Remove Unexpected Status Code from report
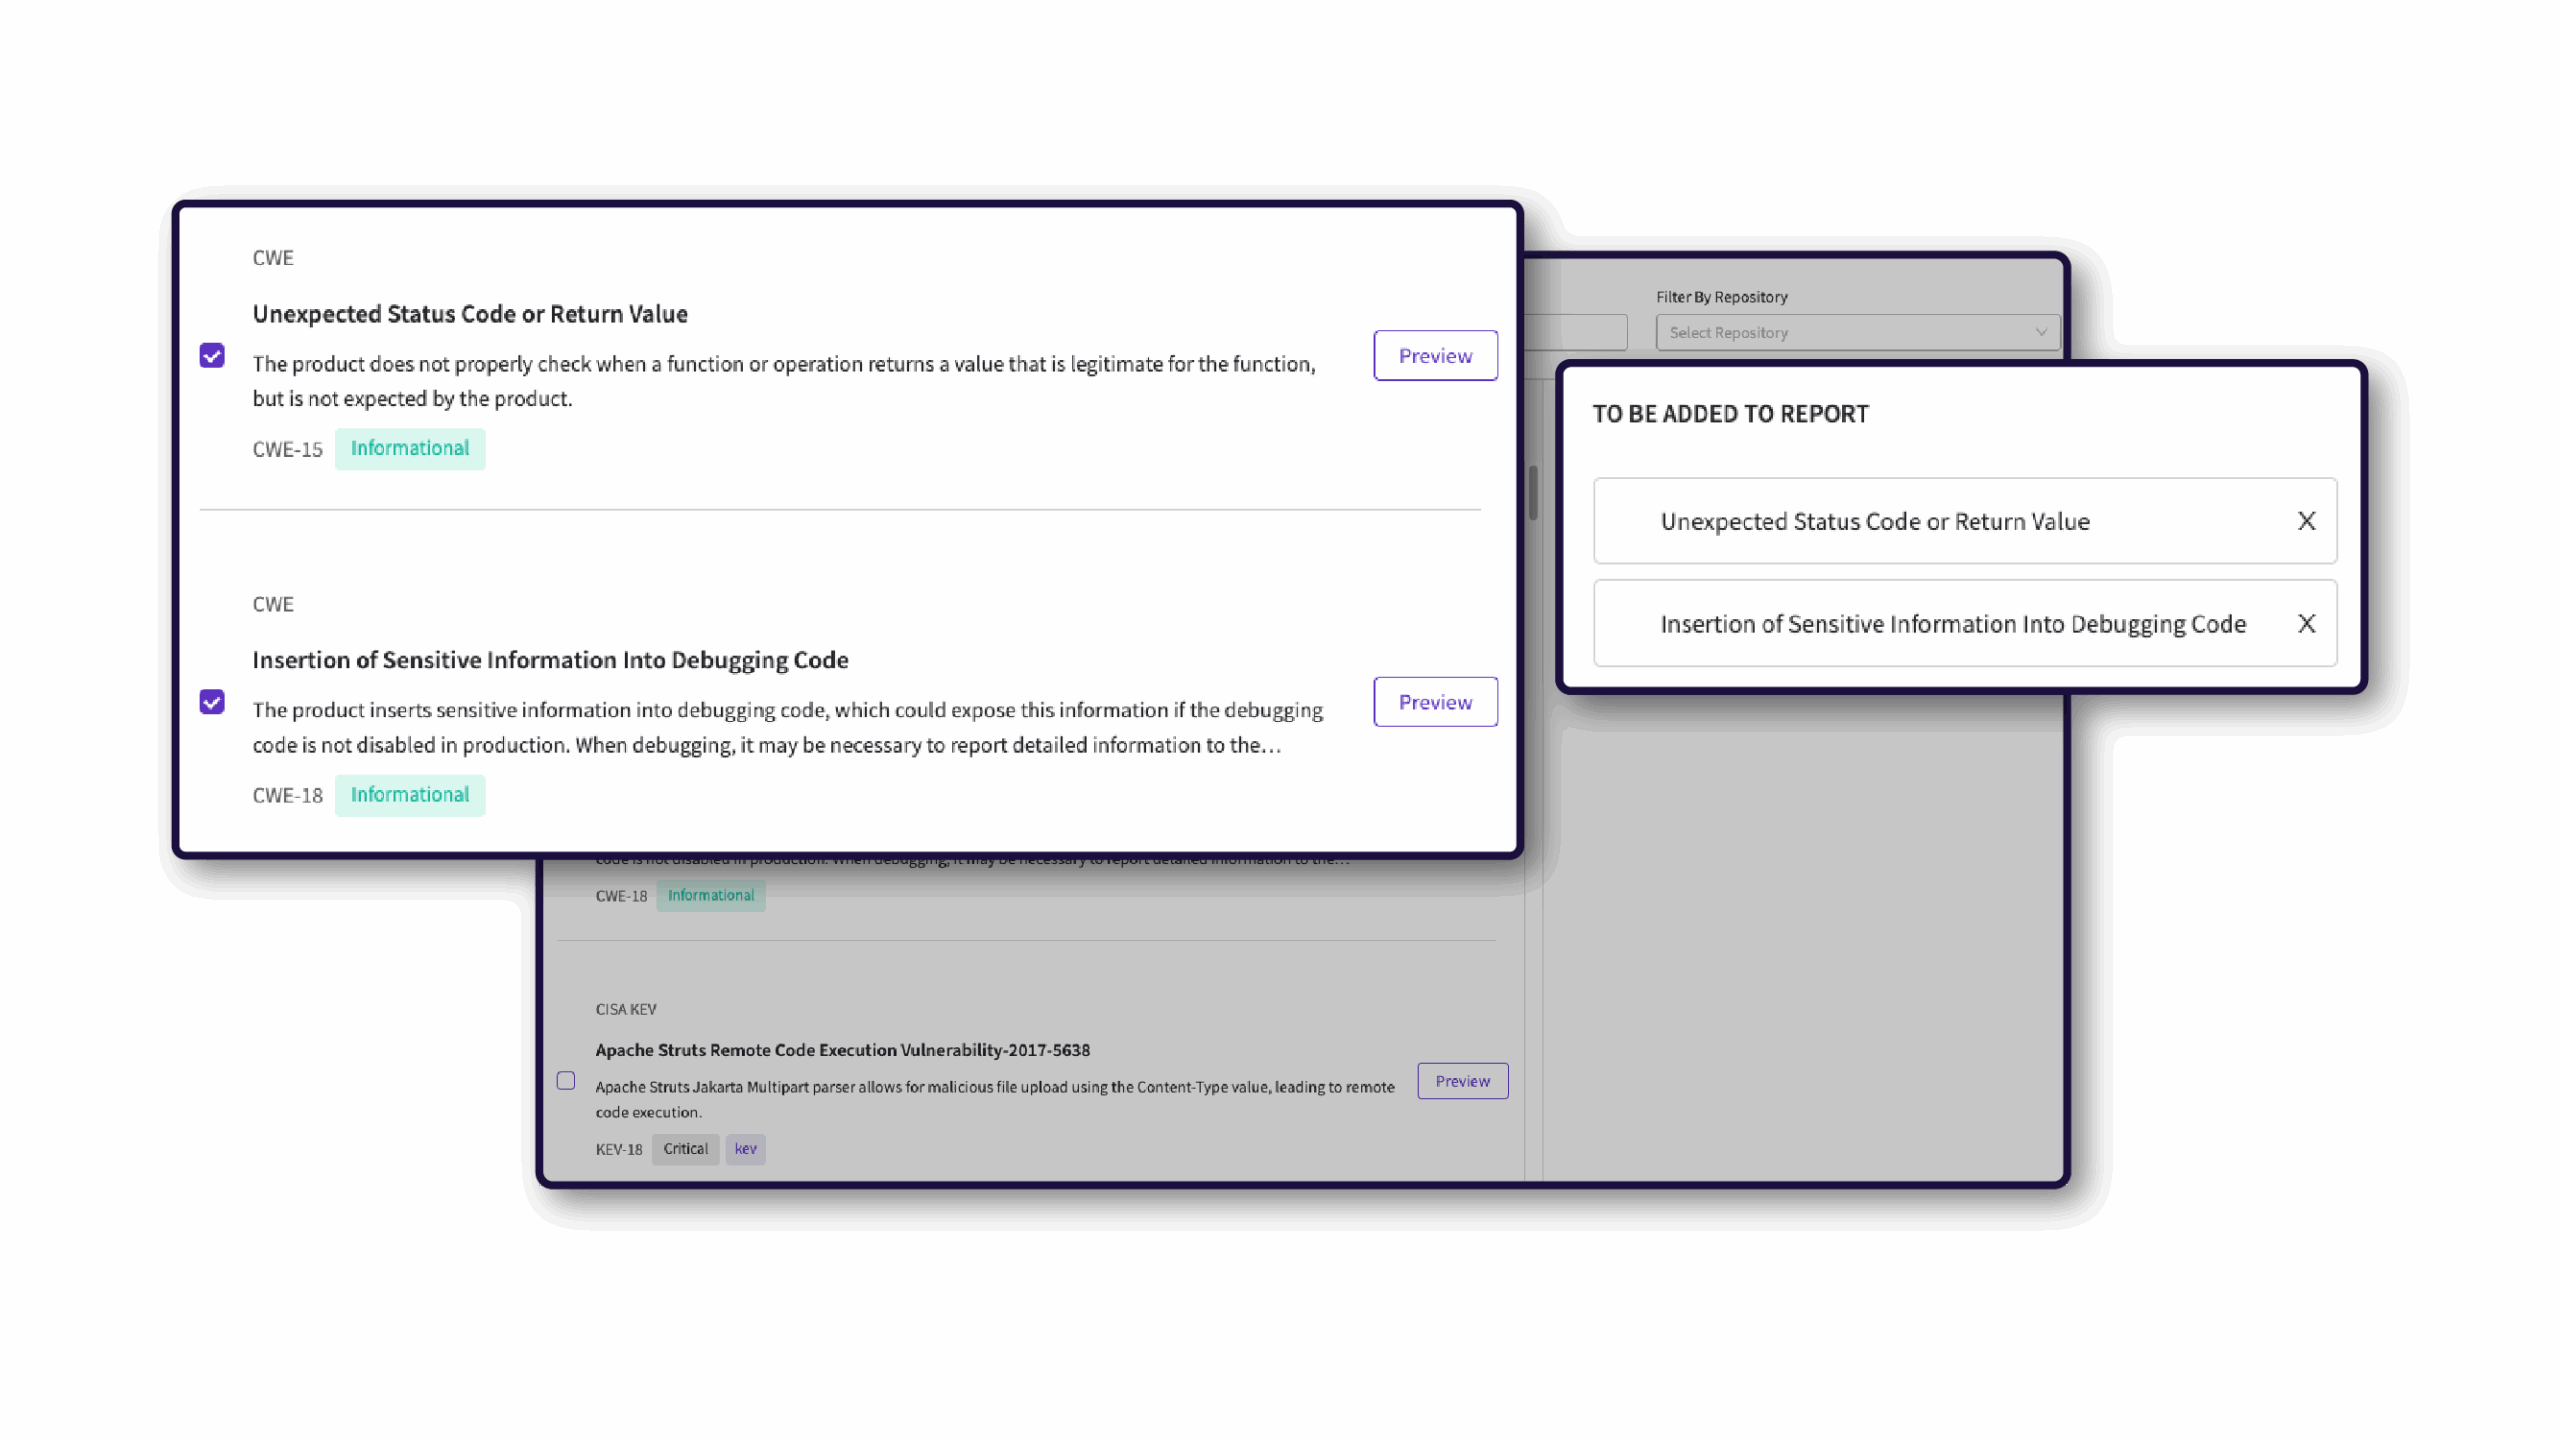Screen dimensions: 2560x1440 click(2306, 521)
